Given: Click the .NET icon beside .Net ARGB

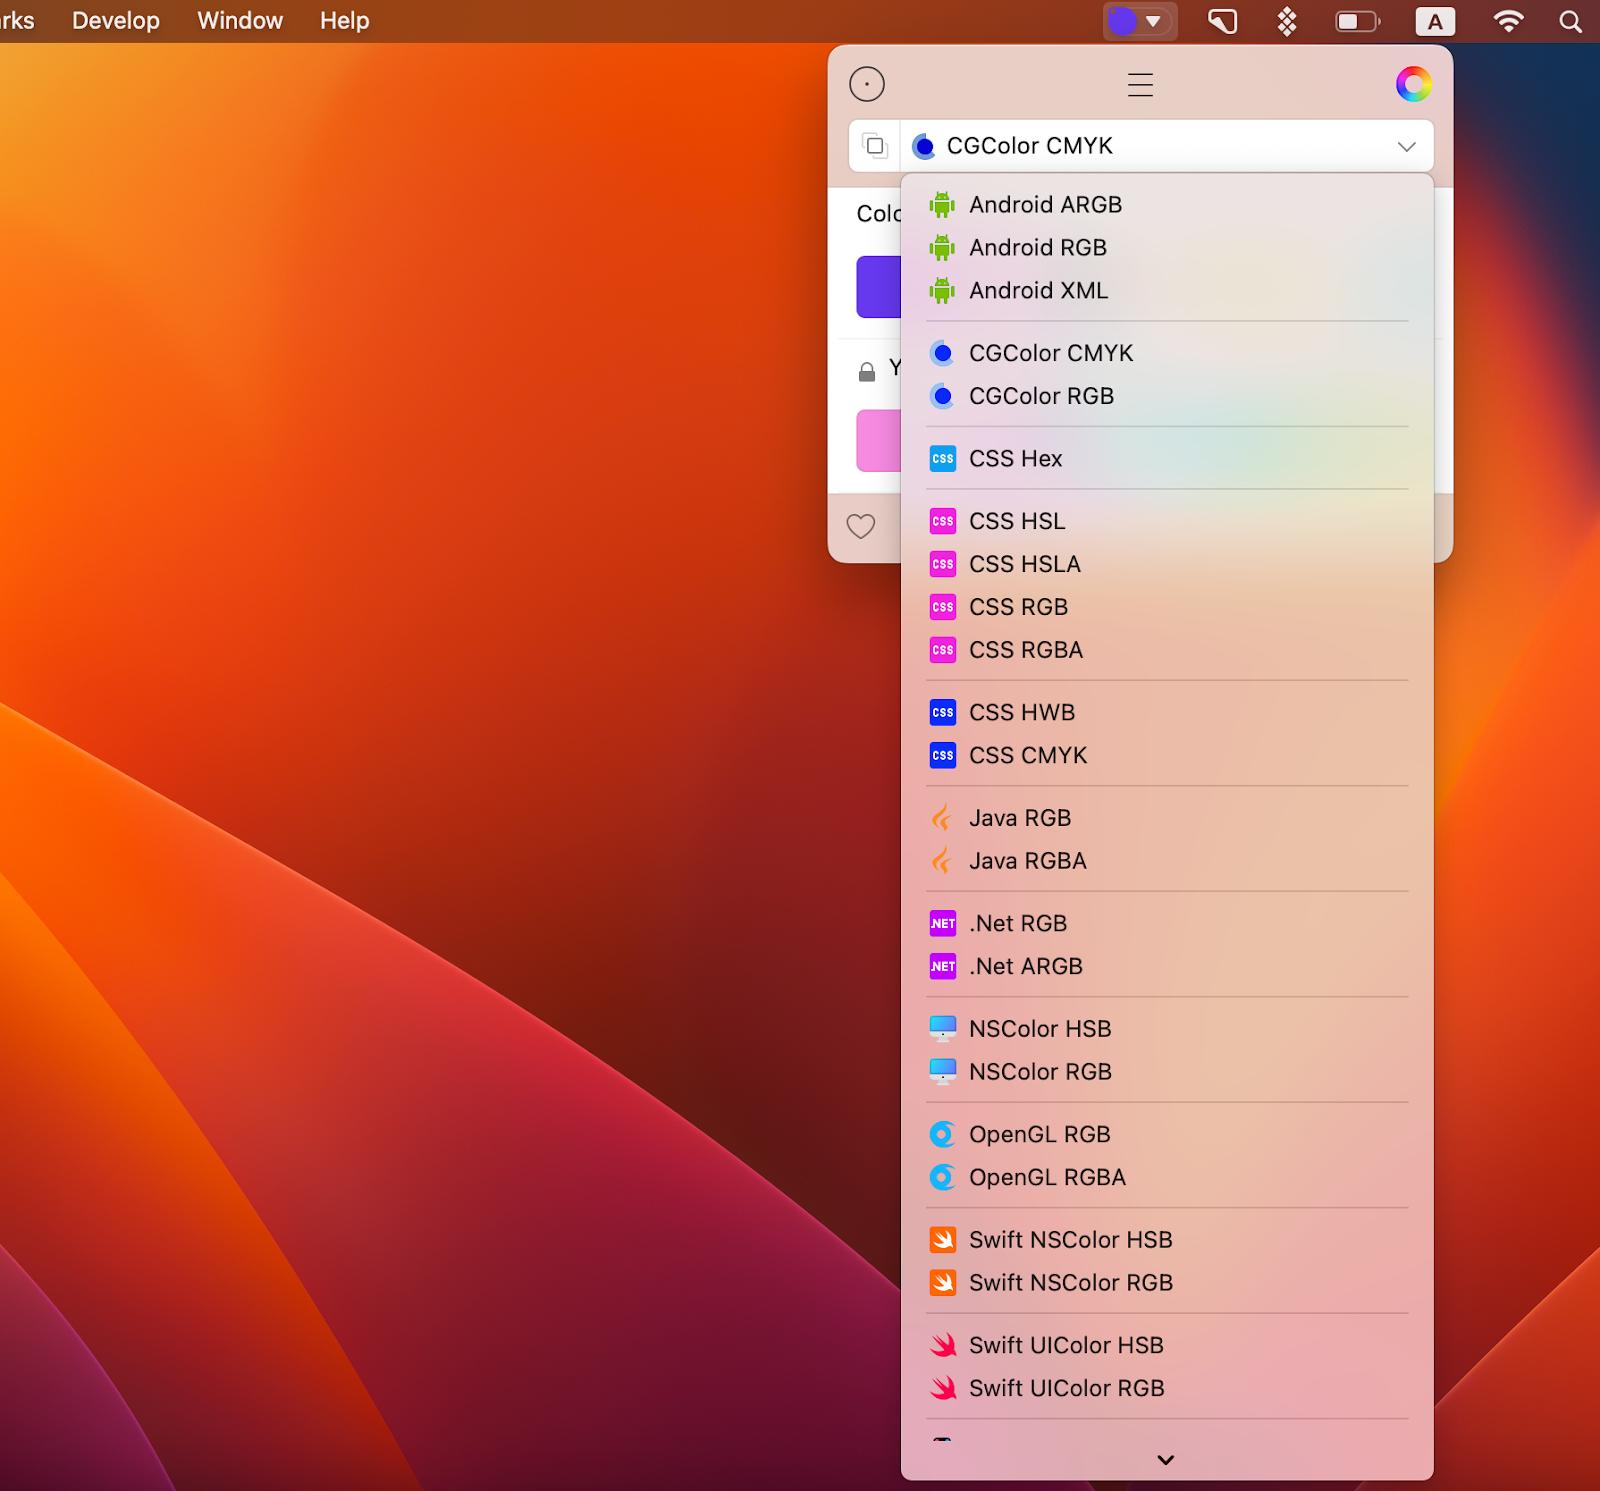Looking at the screenshot, I should [x=941, y=966].
